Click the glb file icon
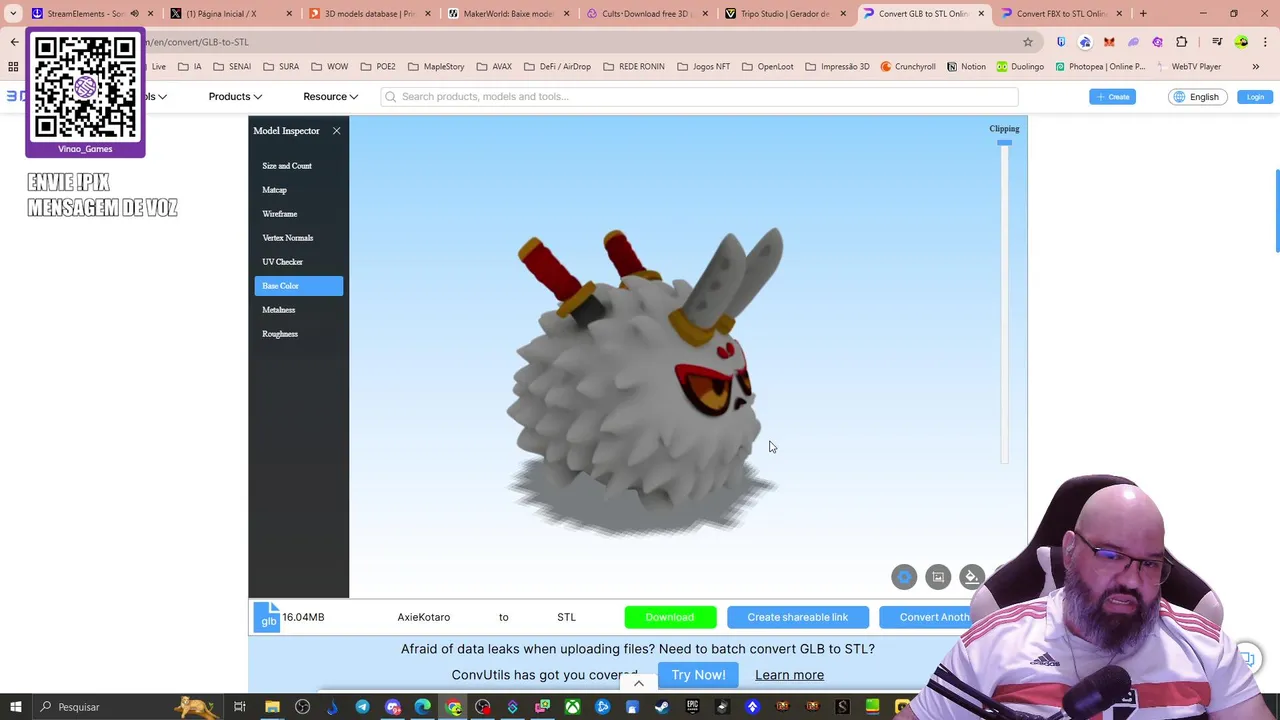This screenshot has width=1280, height=720. [x=268, y=617]
